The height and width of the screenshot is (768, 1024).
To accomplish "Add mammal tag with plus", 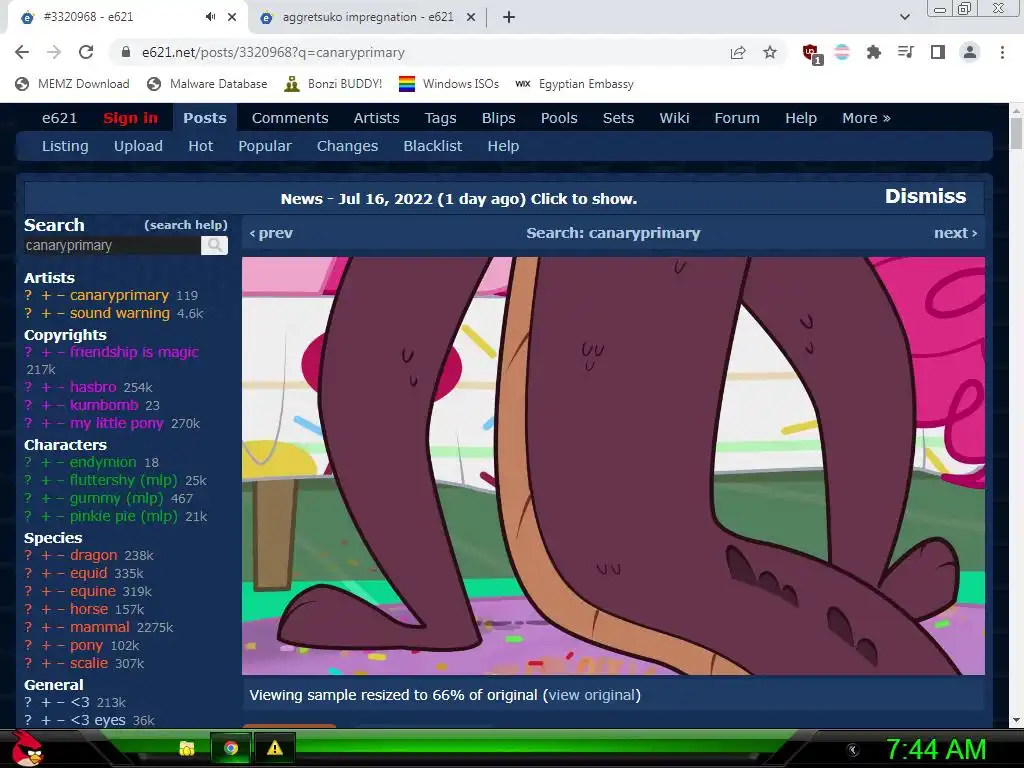I will 46,628.
